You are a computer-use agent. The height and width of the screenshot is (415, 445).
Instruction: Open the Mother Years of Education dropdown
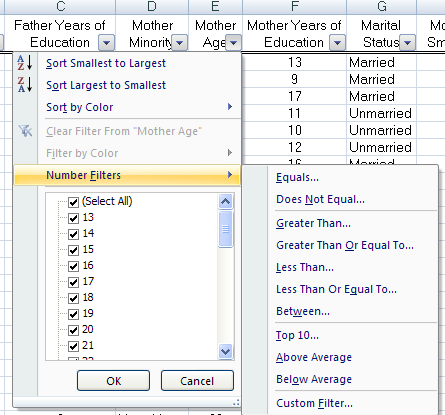click(337, 43)
